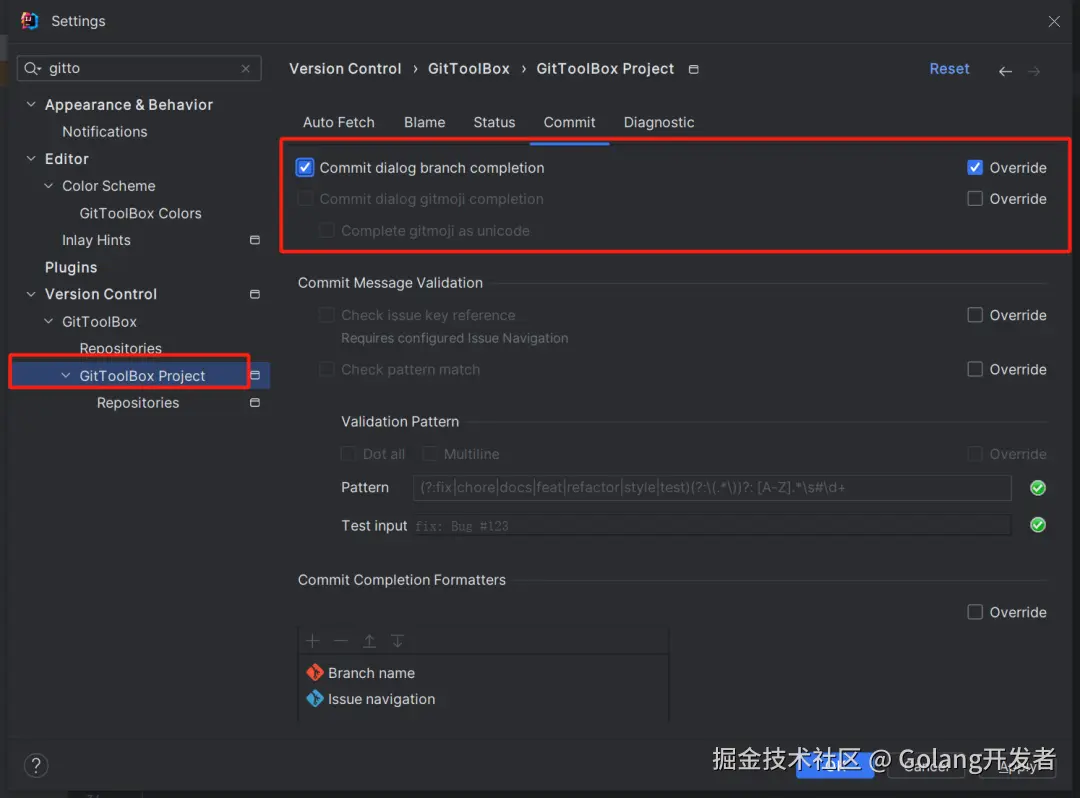Click green check icon beside Pattern field
Screen dimensions: 1080x798
1038,488
